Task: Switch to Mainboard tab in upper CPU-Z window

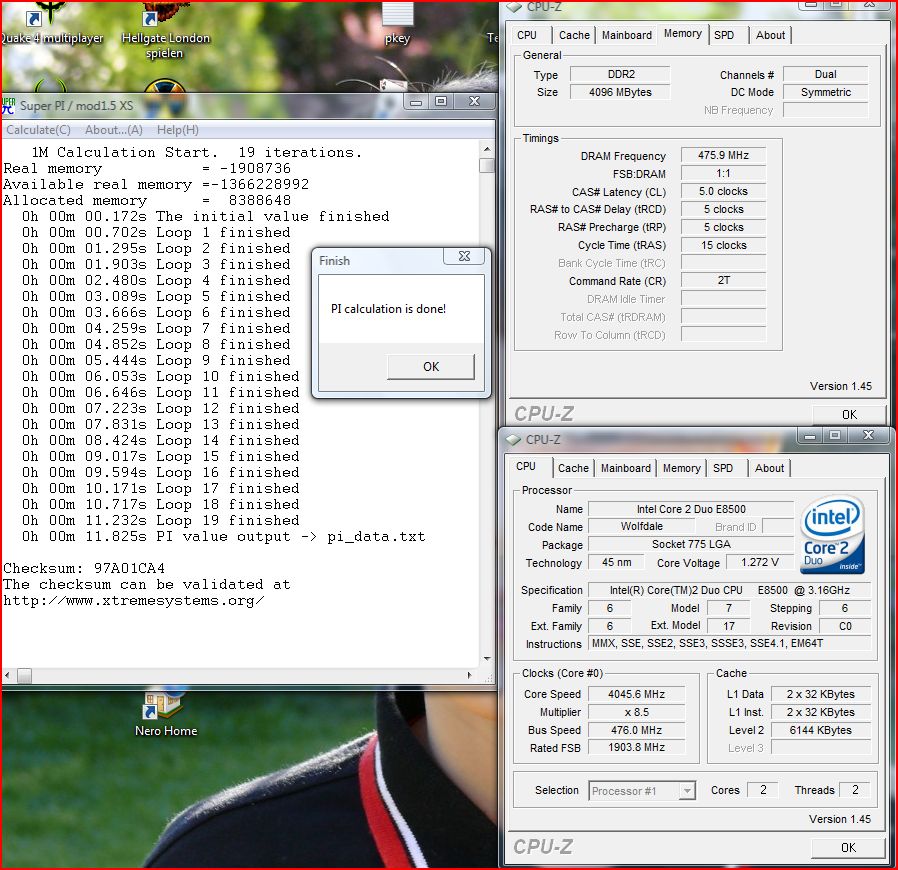Action: 627,35
